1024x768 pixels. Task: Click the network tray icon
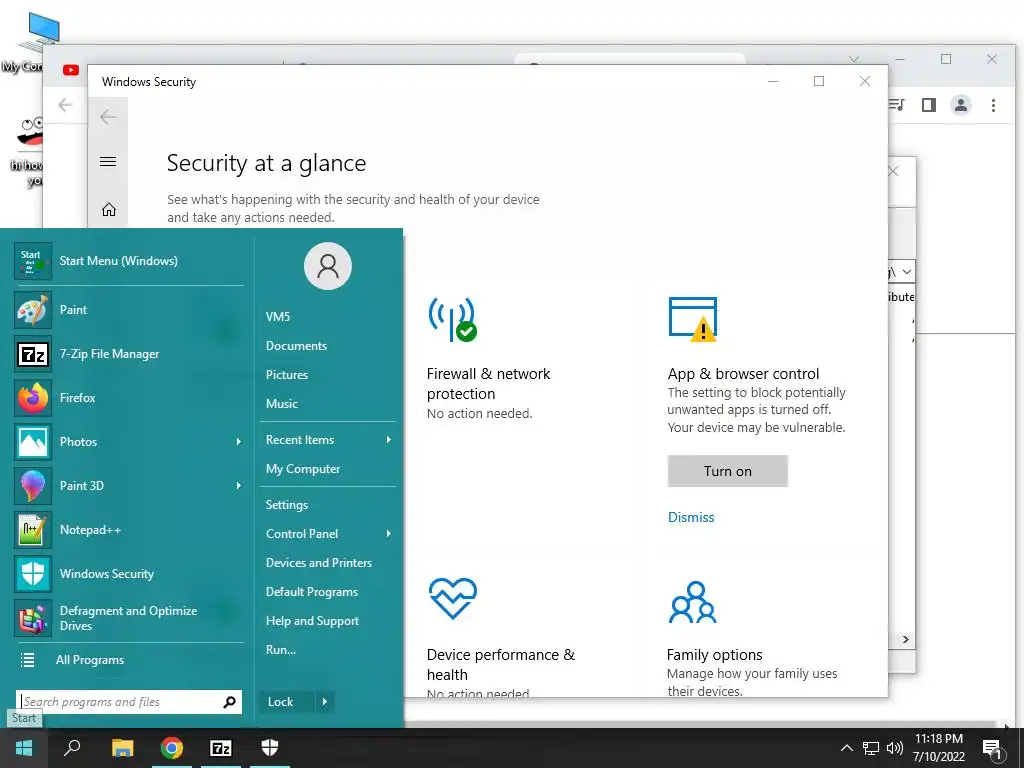pyautogui.click(x=871, y=748)
